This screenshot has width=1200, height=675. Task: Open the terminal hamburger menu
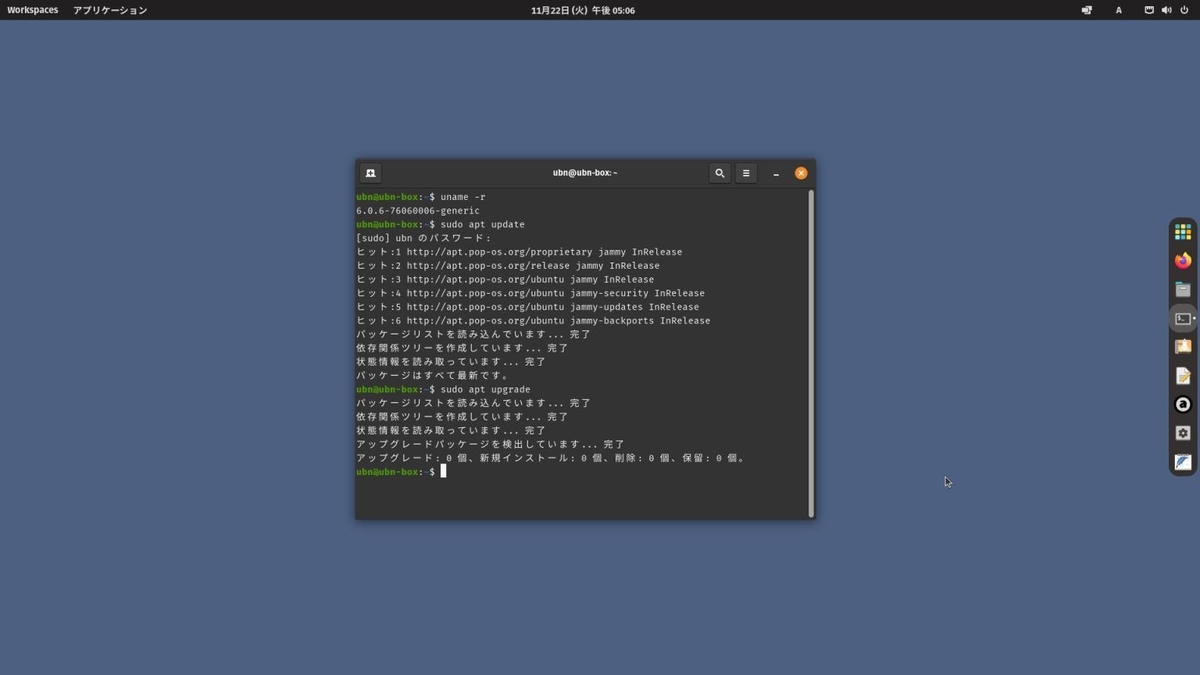[x=746, y=173]
